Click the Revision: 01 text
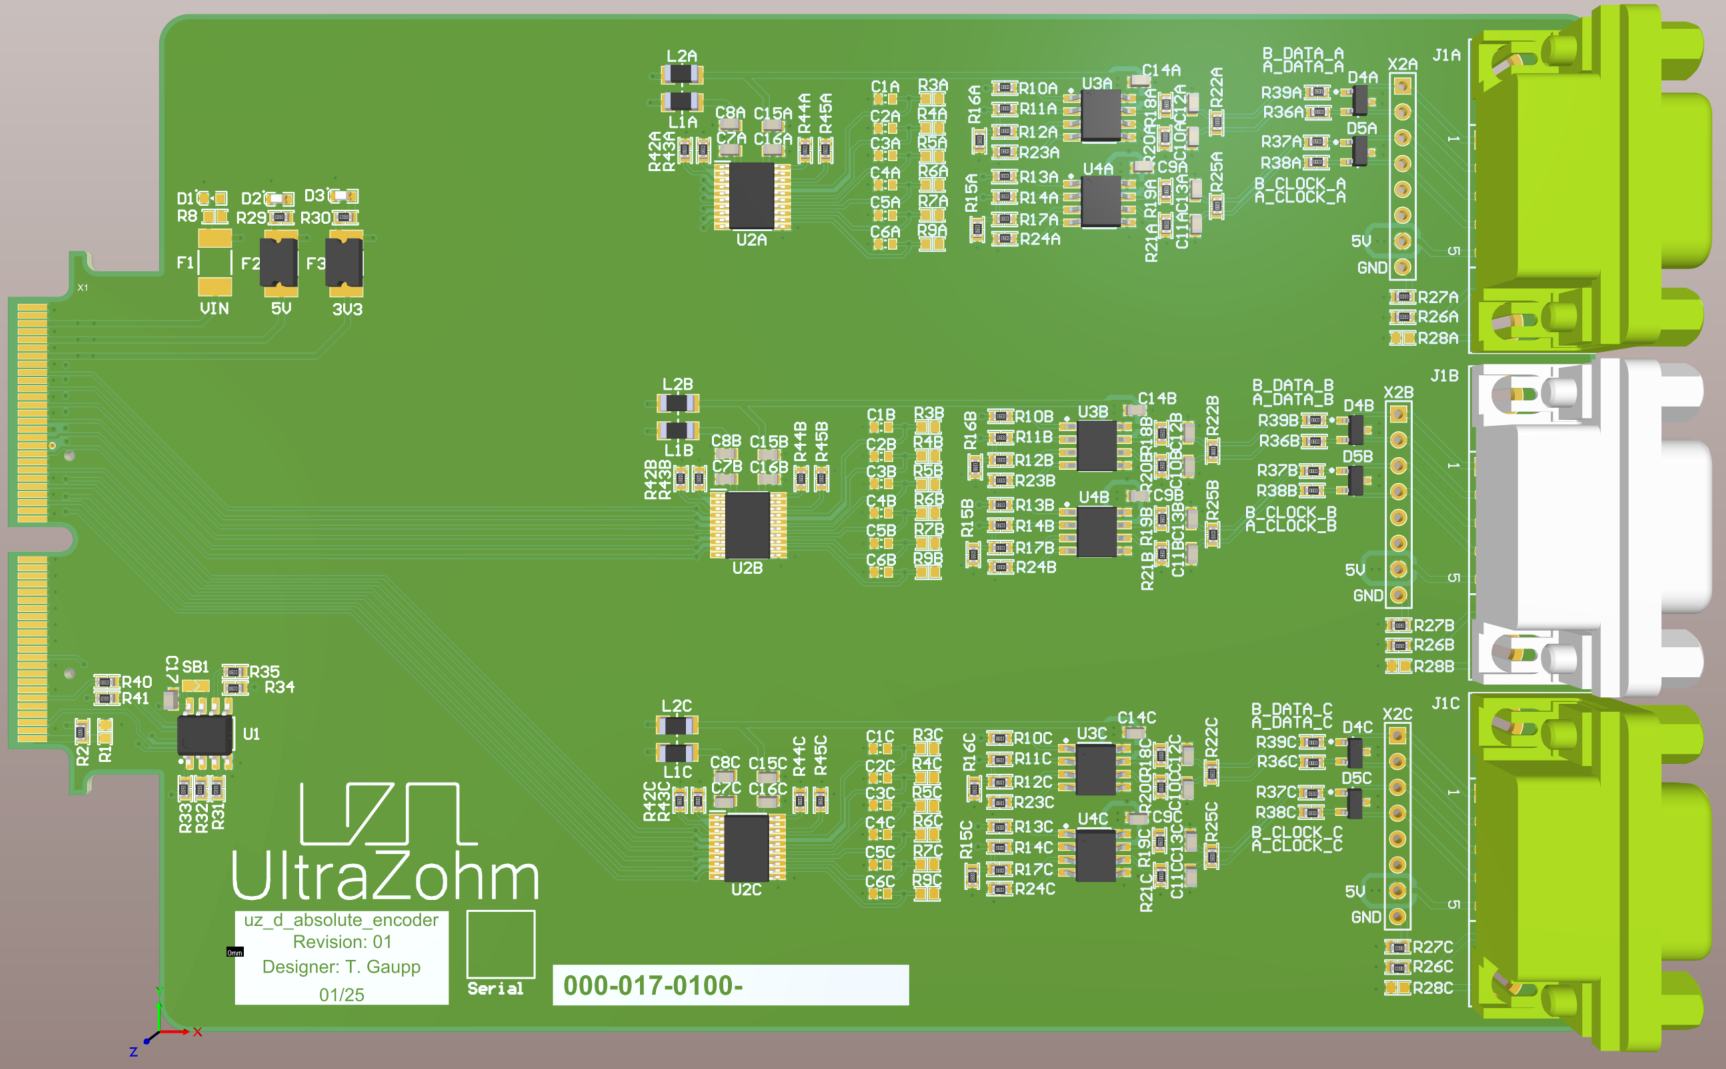 (x=342, y=942)
